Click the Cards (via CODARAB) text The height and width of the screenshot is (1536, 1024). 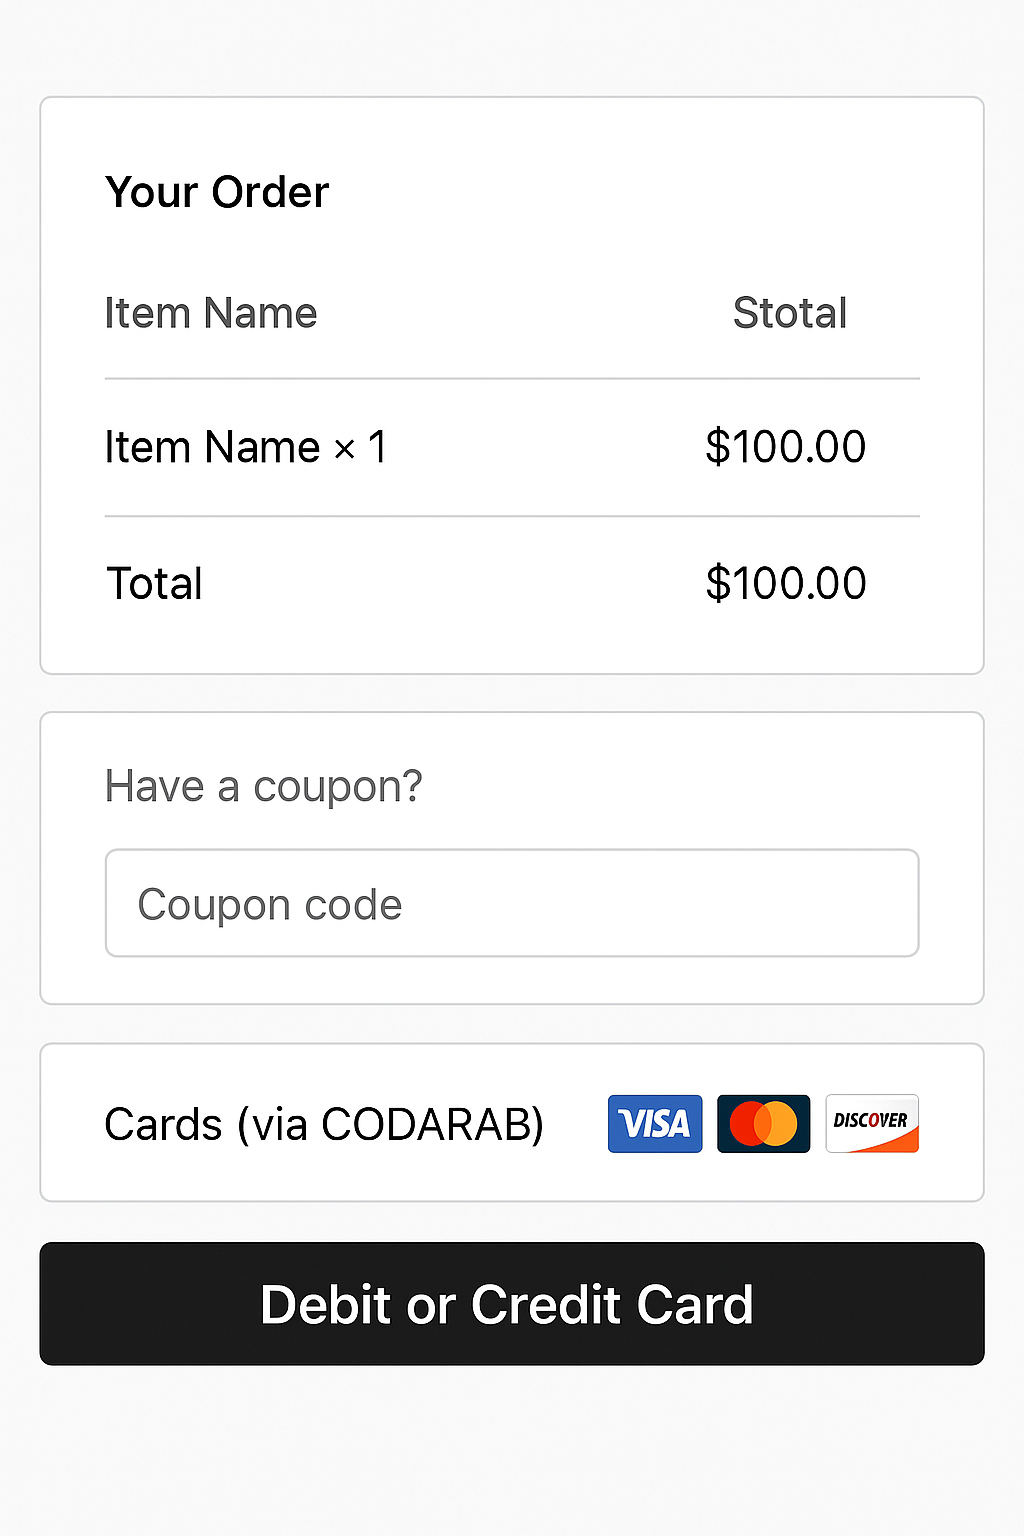(324, 1124)
